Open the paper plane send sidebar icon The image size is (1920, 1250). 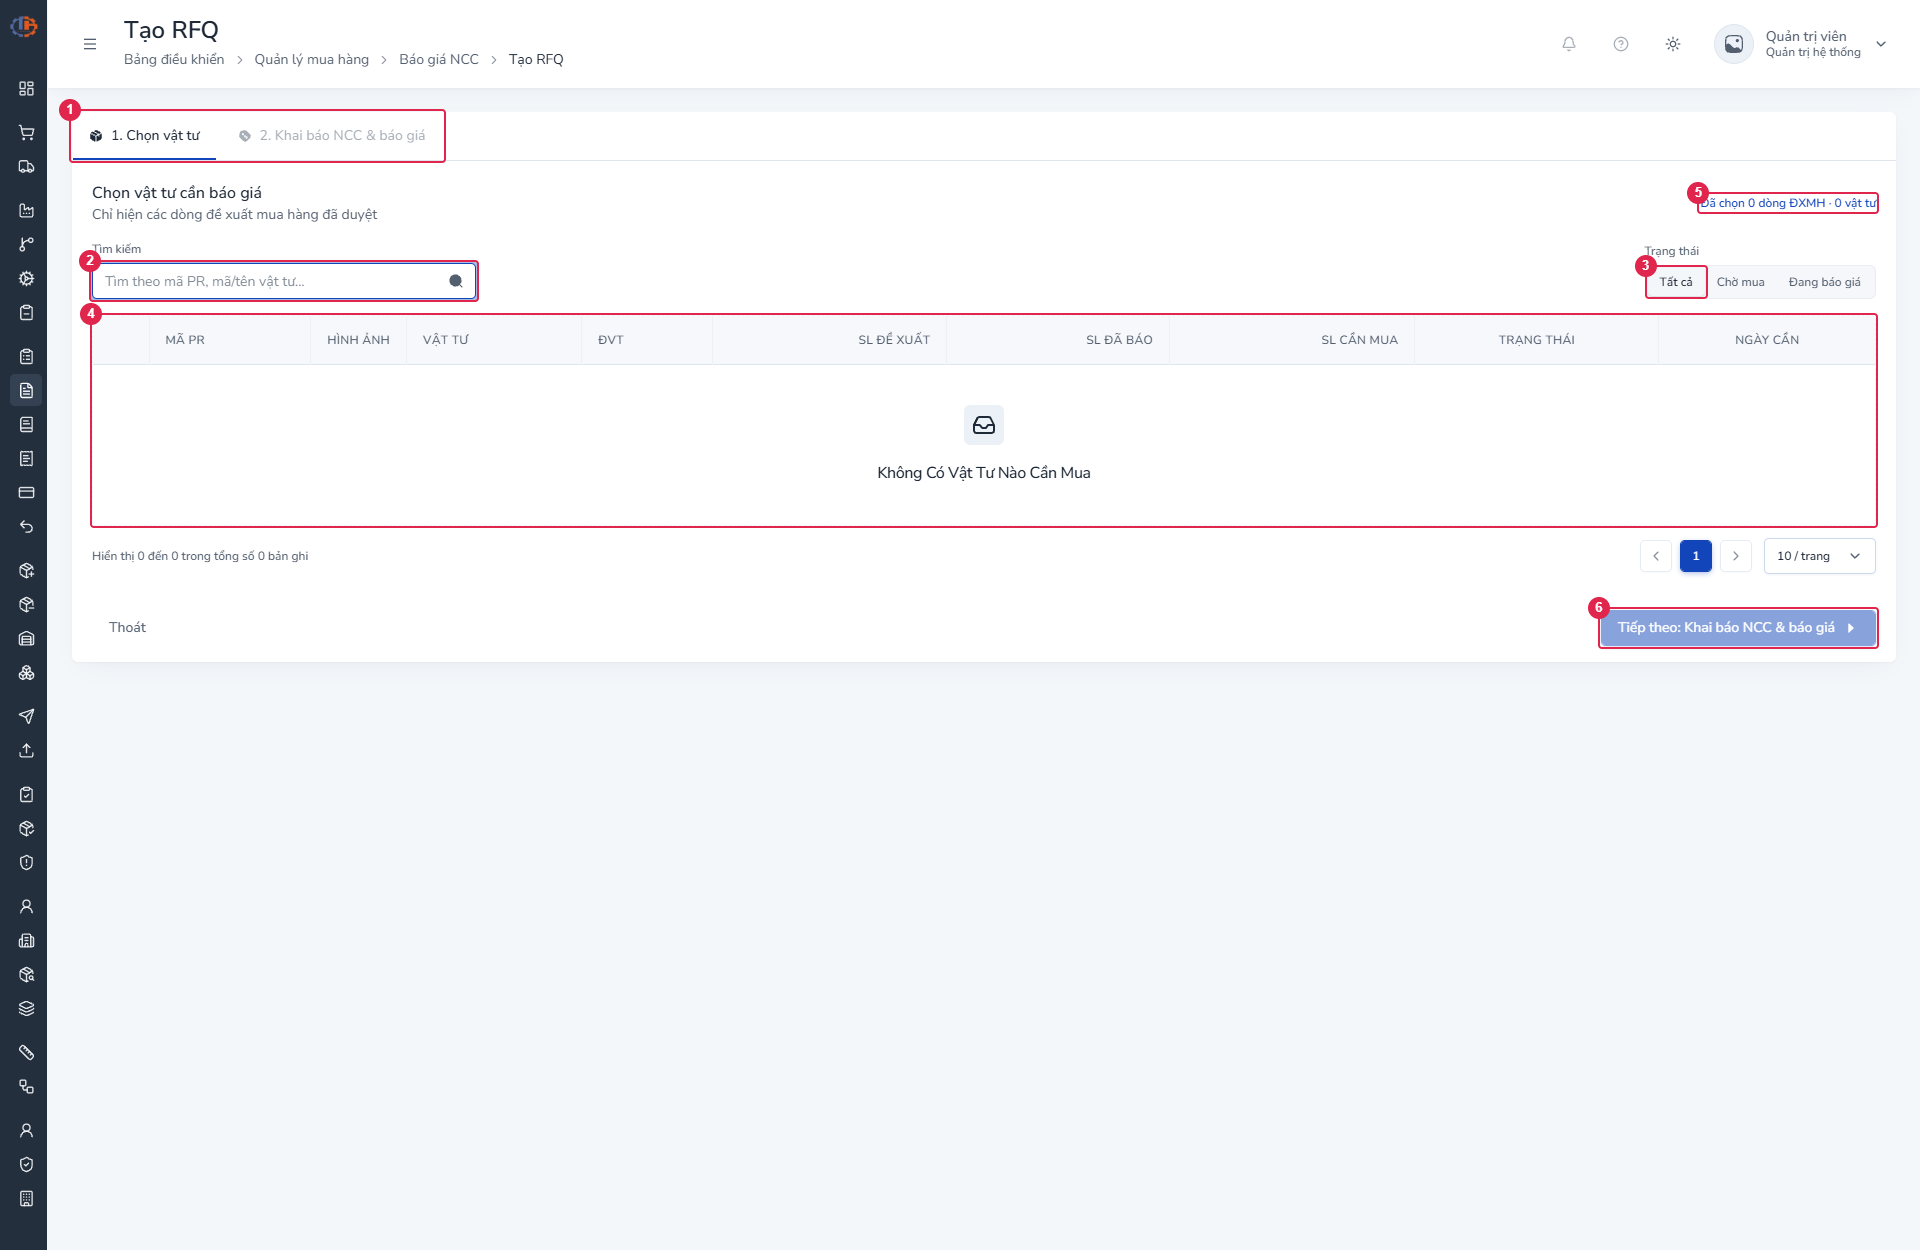(27, 716)
